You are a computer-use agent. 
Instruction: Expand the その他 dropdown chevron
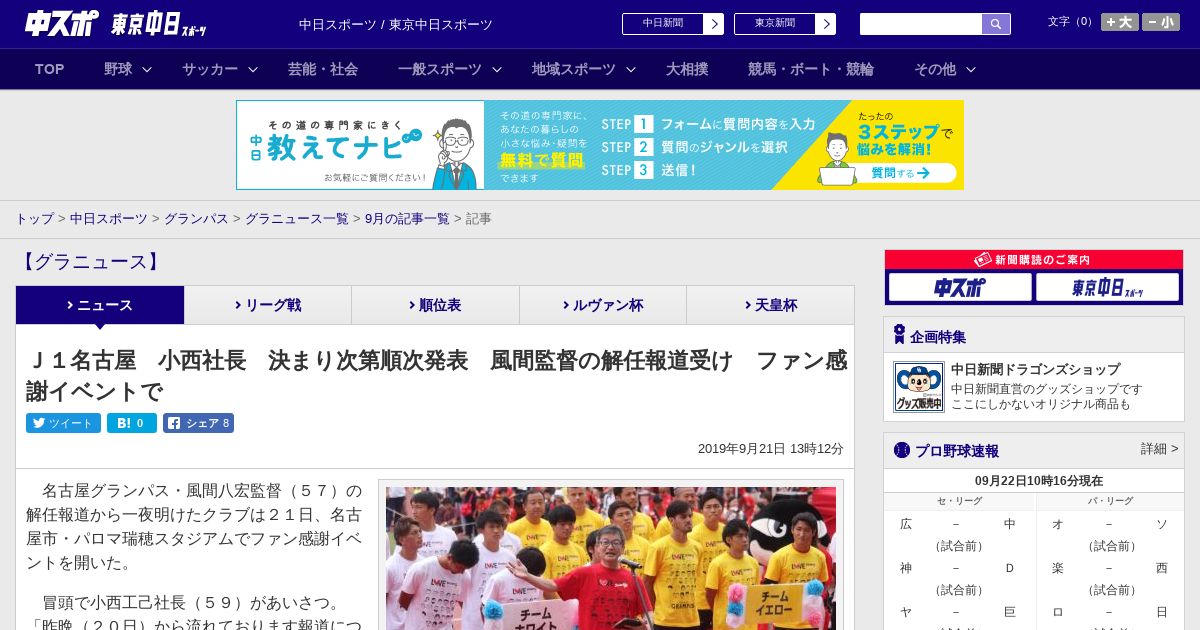pyautogui.click(x=970, y=69)
